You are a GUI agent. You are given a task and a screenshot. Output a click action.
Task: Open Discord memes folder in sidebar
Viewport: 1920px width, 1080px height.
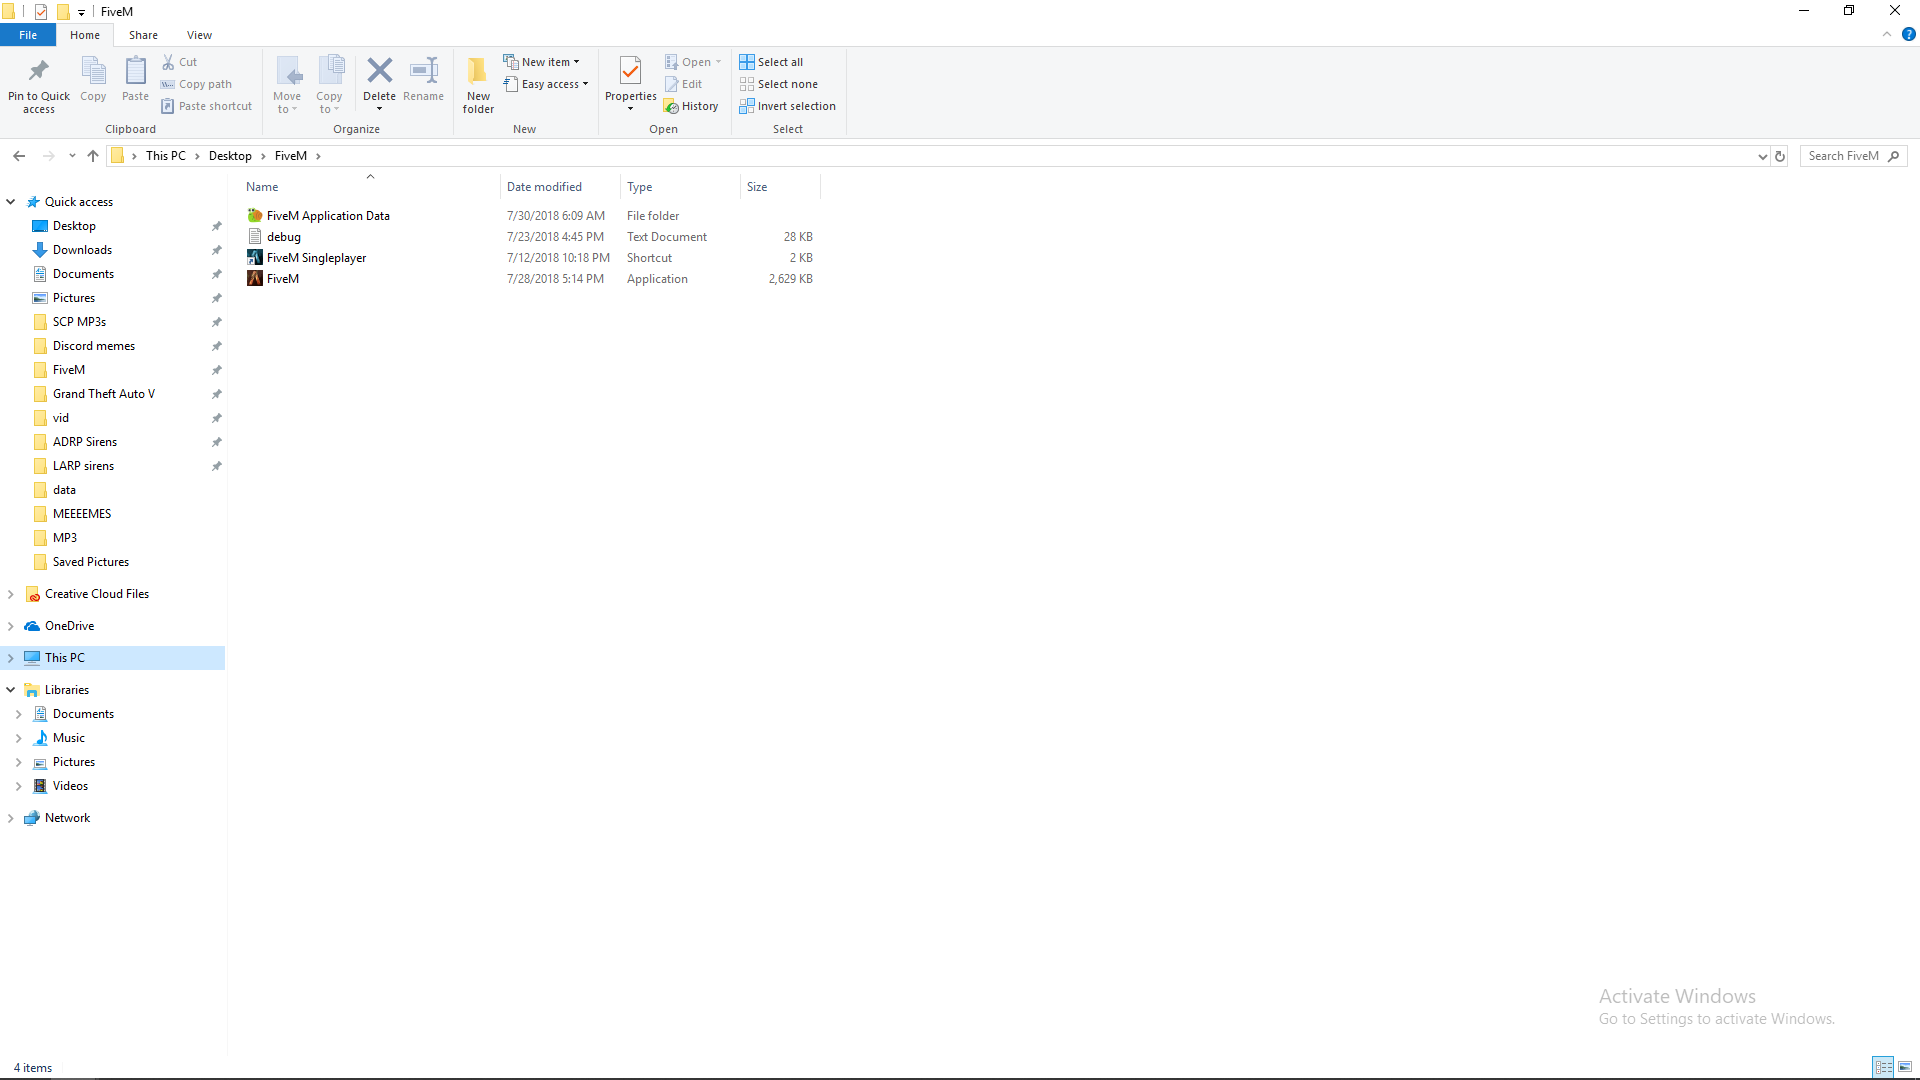tap(93, 346)
